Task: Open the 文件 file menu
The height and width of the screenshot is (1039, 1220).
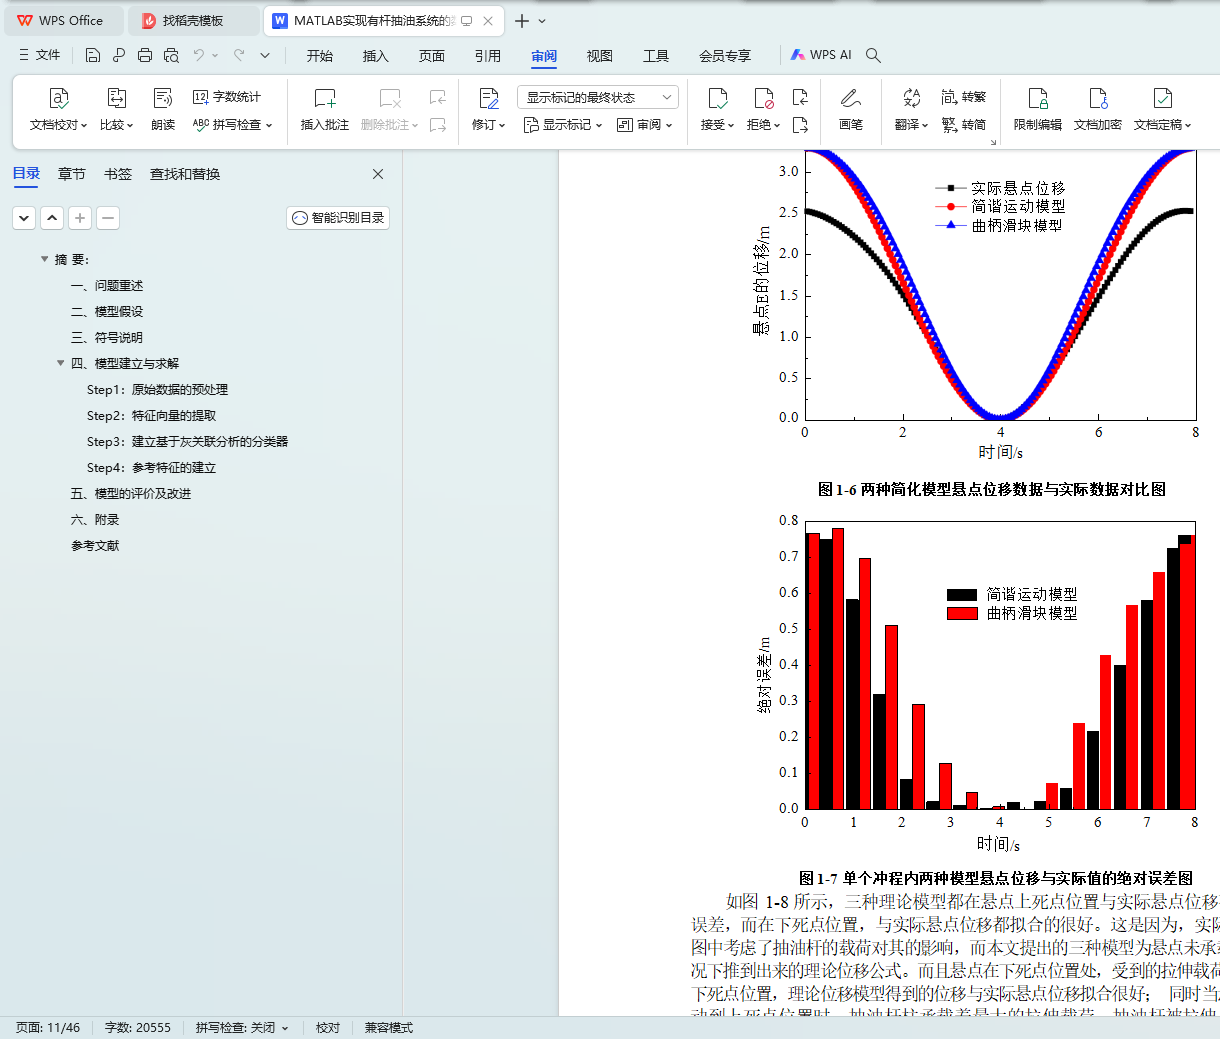Action: coord(40,55)
